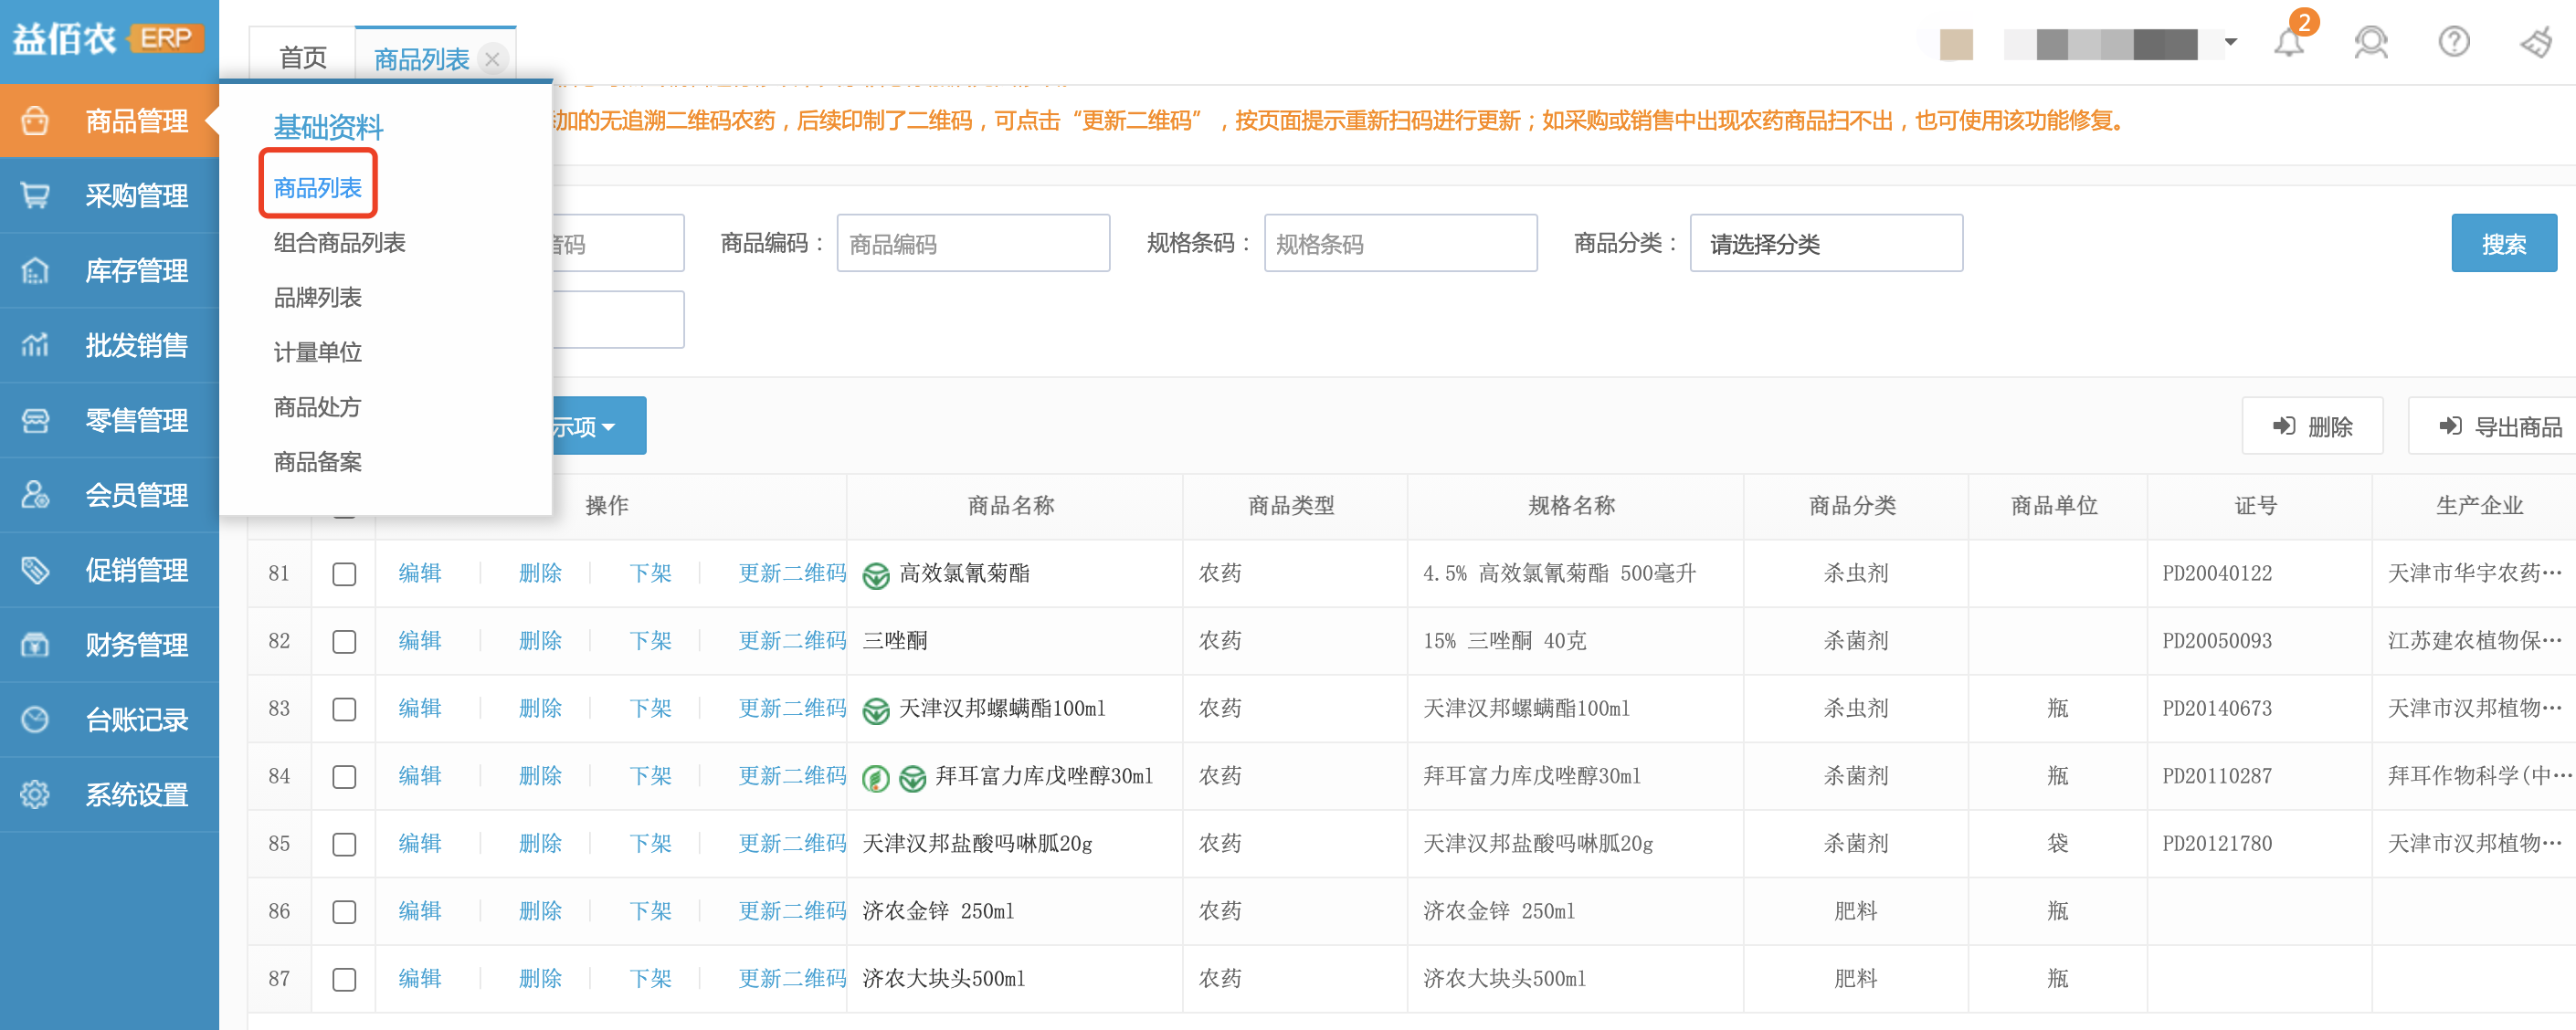2576x1030 pixels.
Task: Click inside the 商品编码 input field
Action: (973, 242)
